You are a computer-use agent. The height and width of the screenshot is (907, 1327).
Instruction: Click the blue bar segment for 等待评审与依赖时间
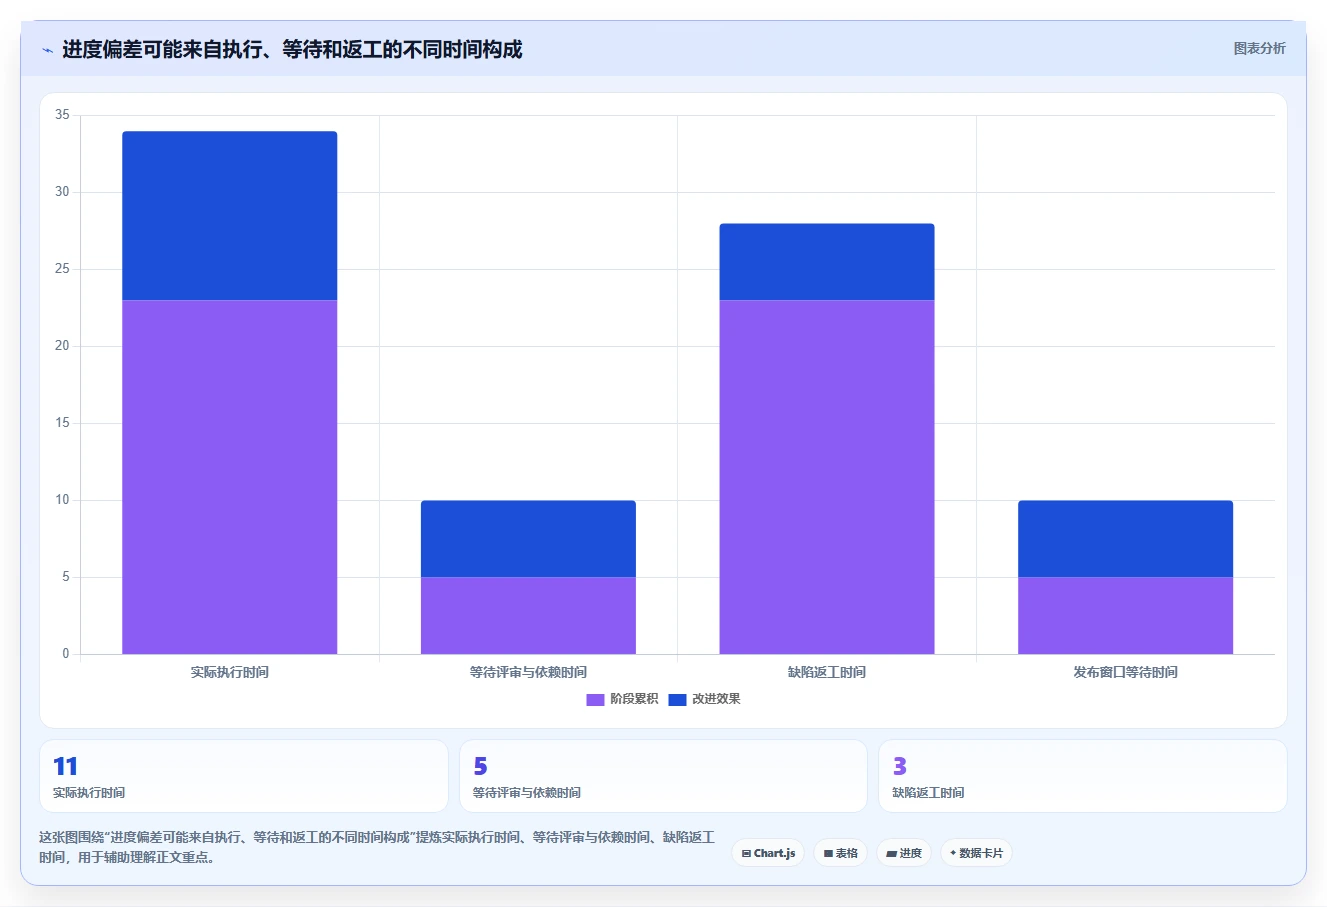(528, 538)
